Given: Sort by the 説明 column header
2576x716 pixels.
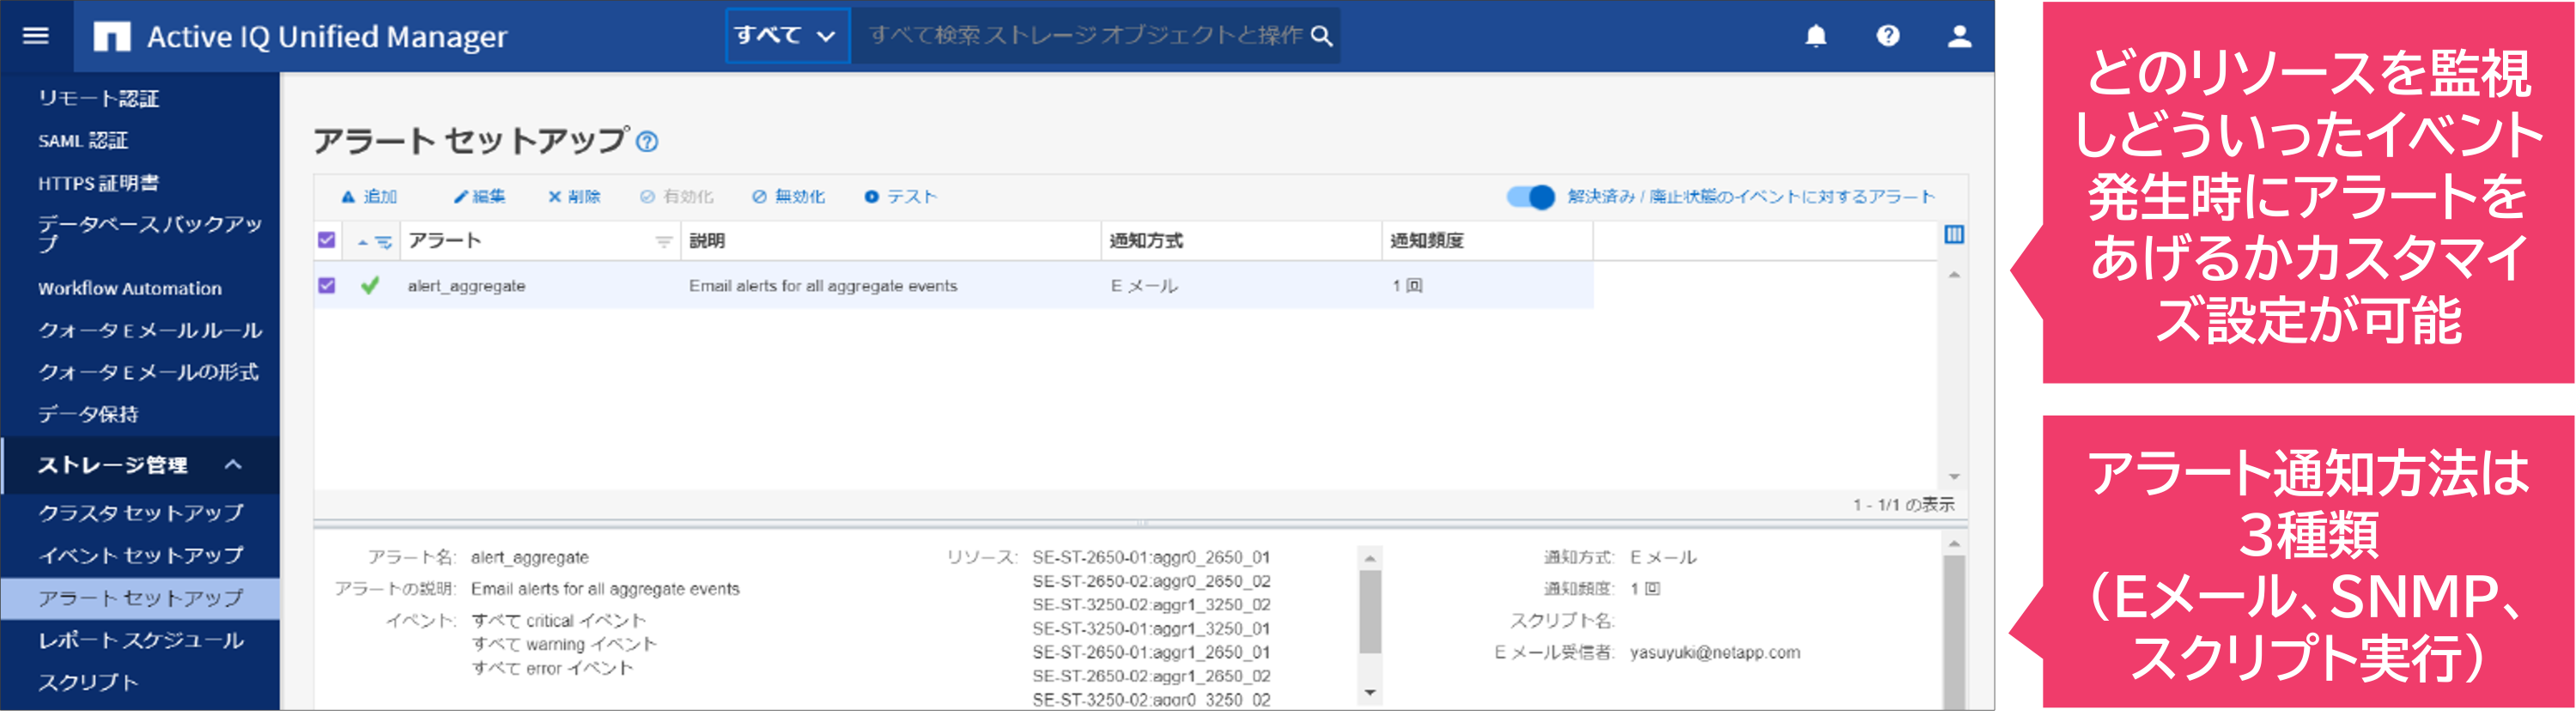Looking at the screenshot, I should (x=708, y=241).
